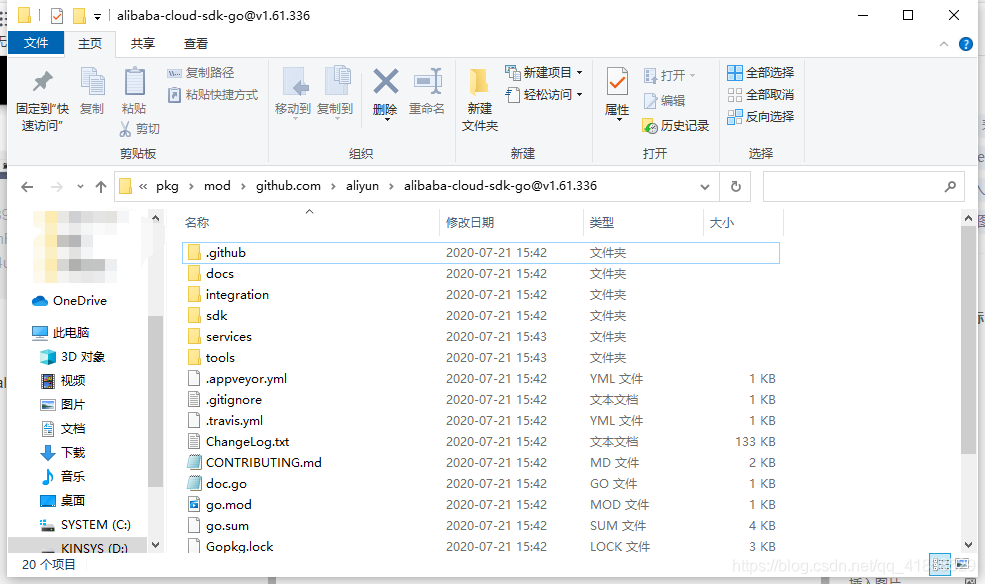Select This PC (此电脑) in navigation pane
Viewport: 985px width, 584px height.
61,332
